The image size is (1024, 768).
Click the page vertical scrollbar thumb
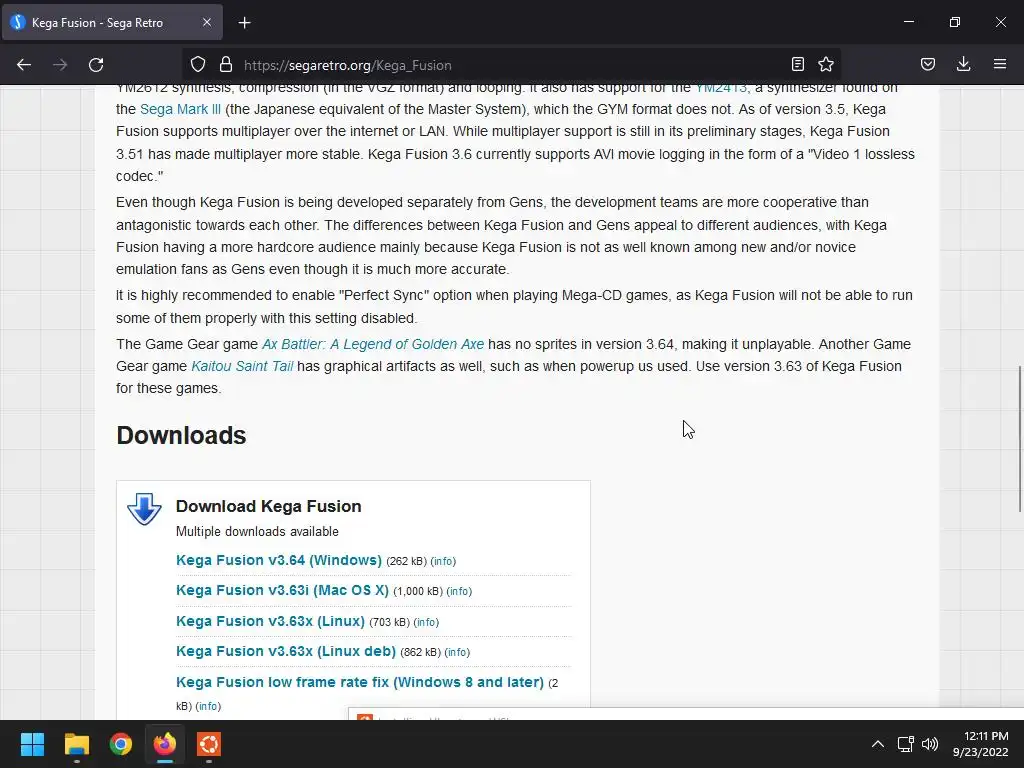1019,440
